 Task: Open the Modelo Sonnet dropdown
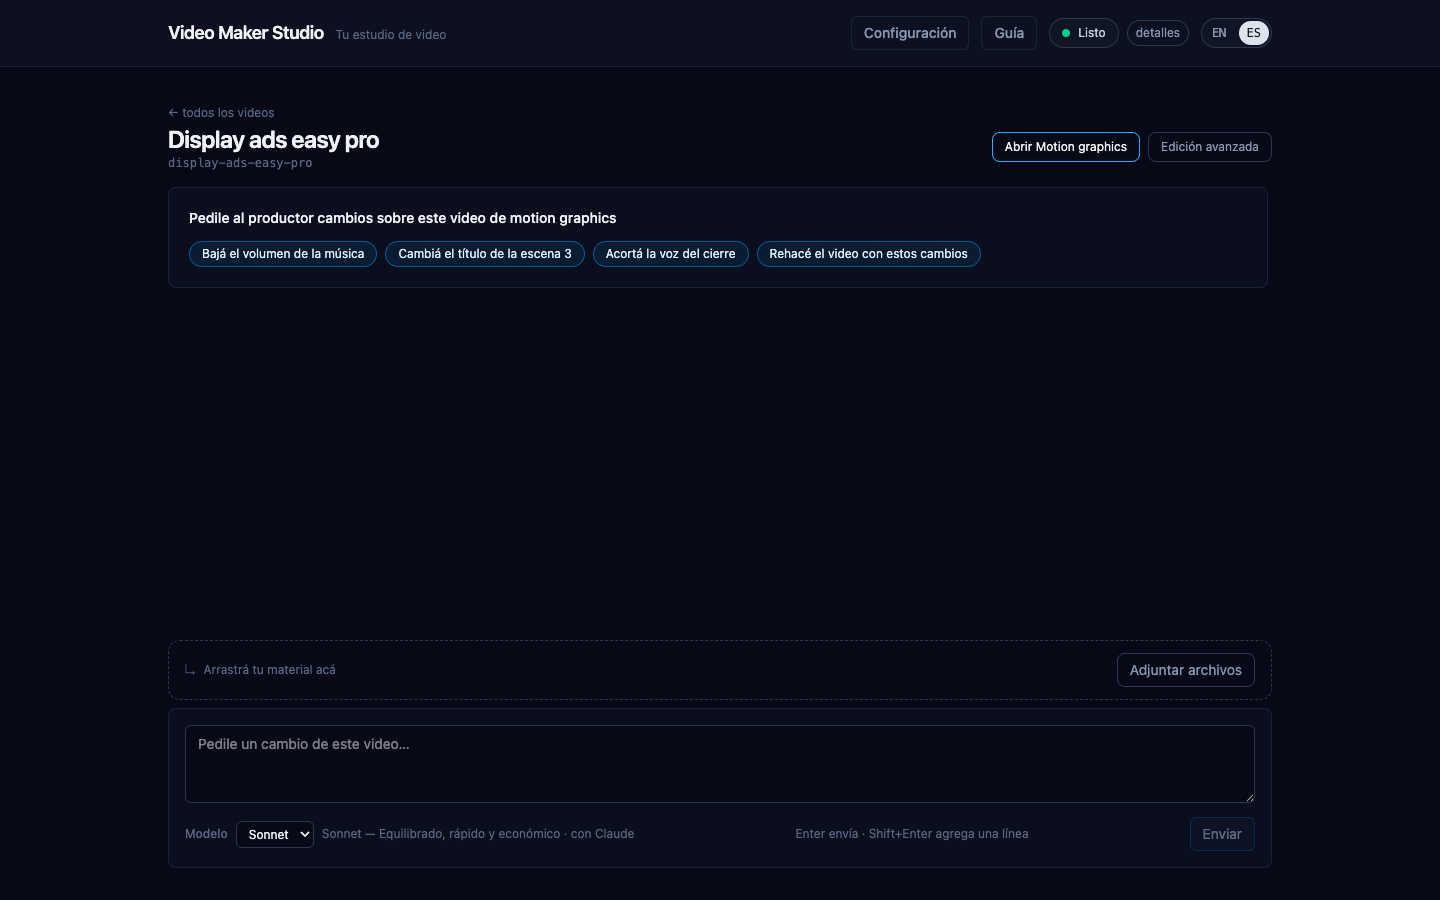[275, 834]
